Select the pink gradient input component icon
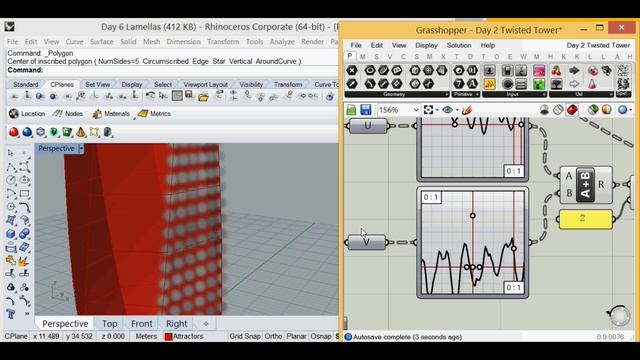Image resolution: width=640 pixels, height=360 pixels. tap(539, 70)
